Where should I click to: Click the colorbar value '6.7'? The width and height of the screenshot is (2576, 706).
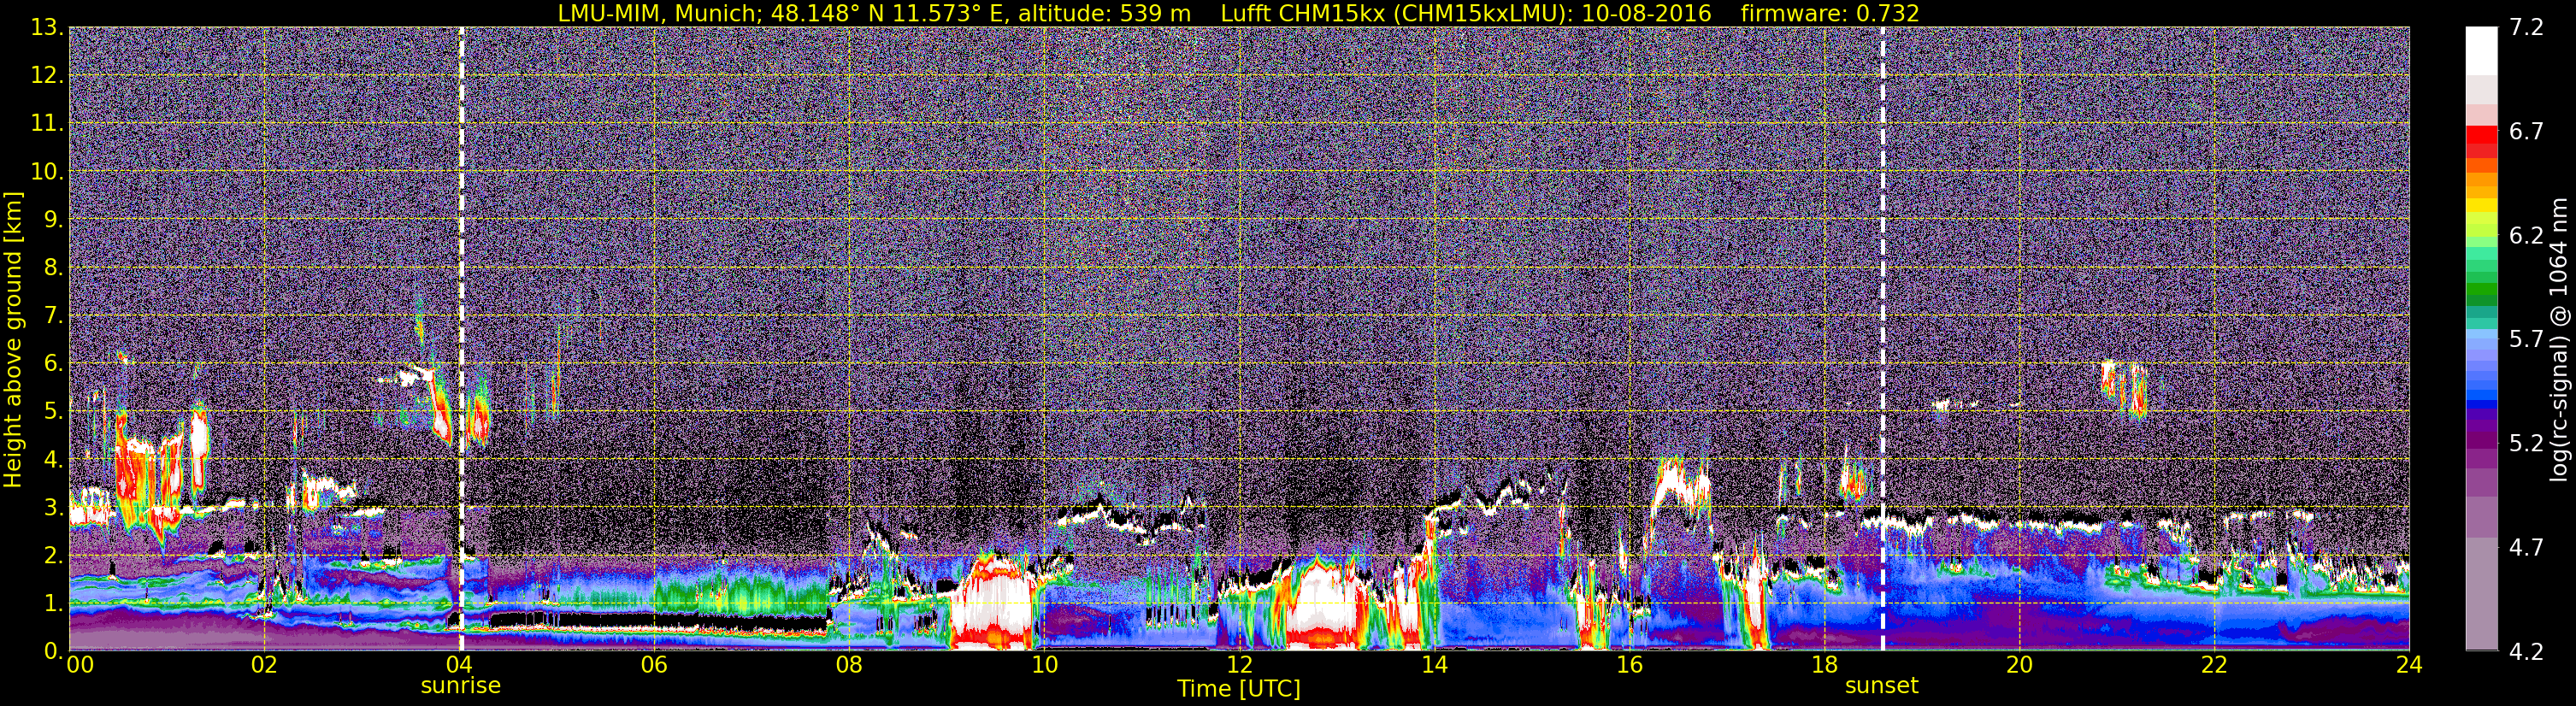coord(2526,131)
